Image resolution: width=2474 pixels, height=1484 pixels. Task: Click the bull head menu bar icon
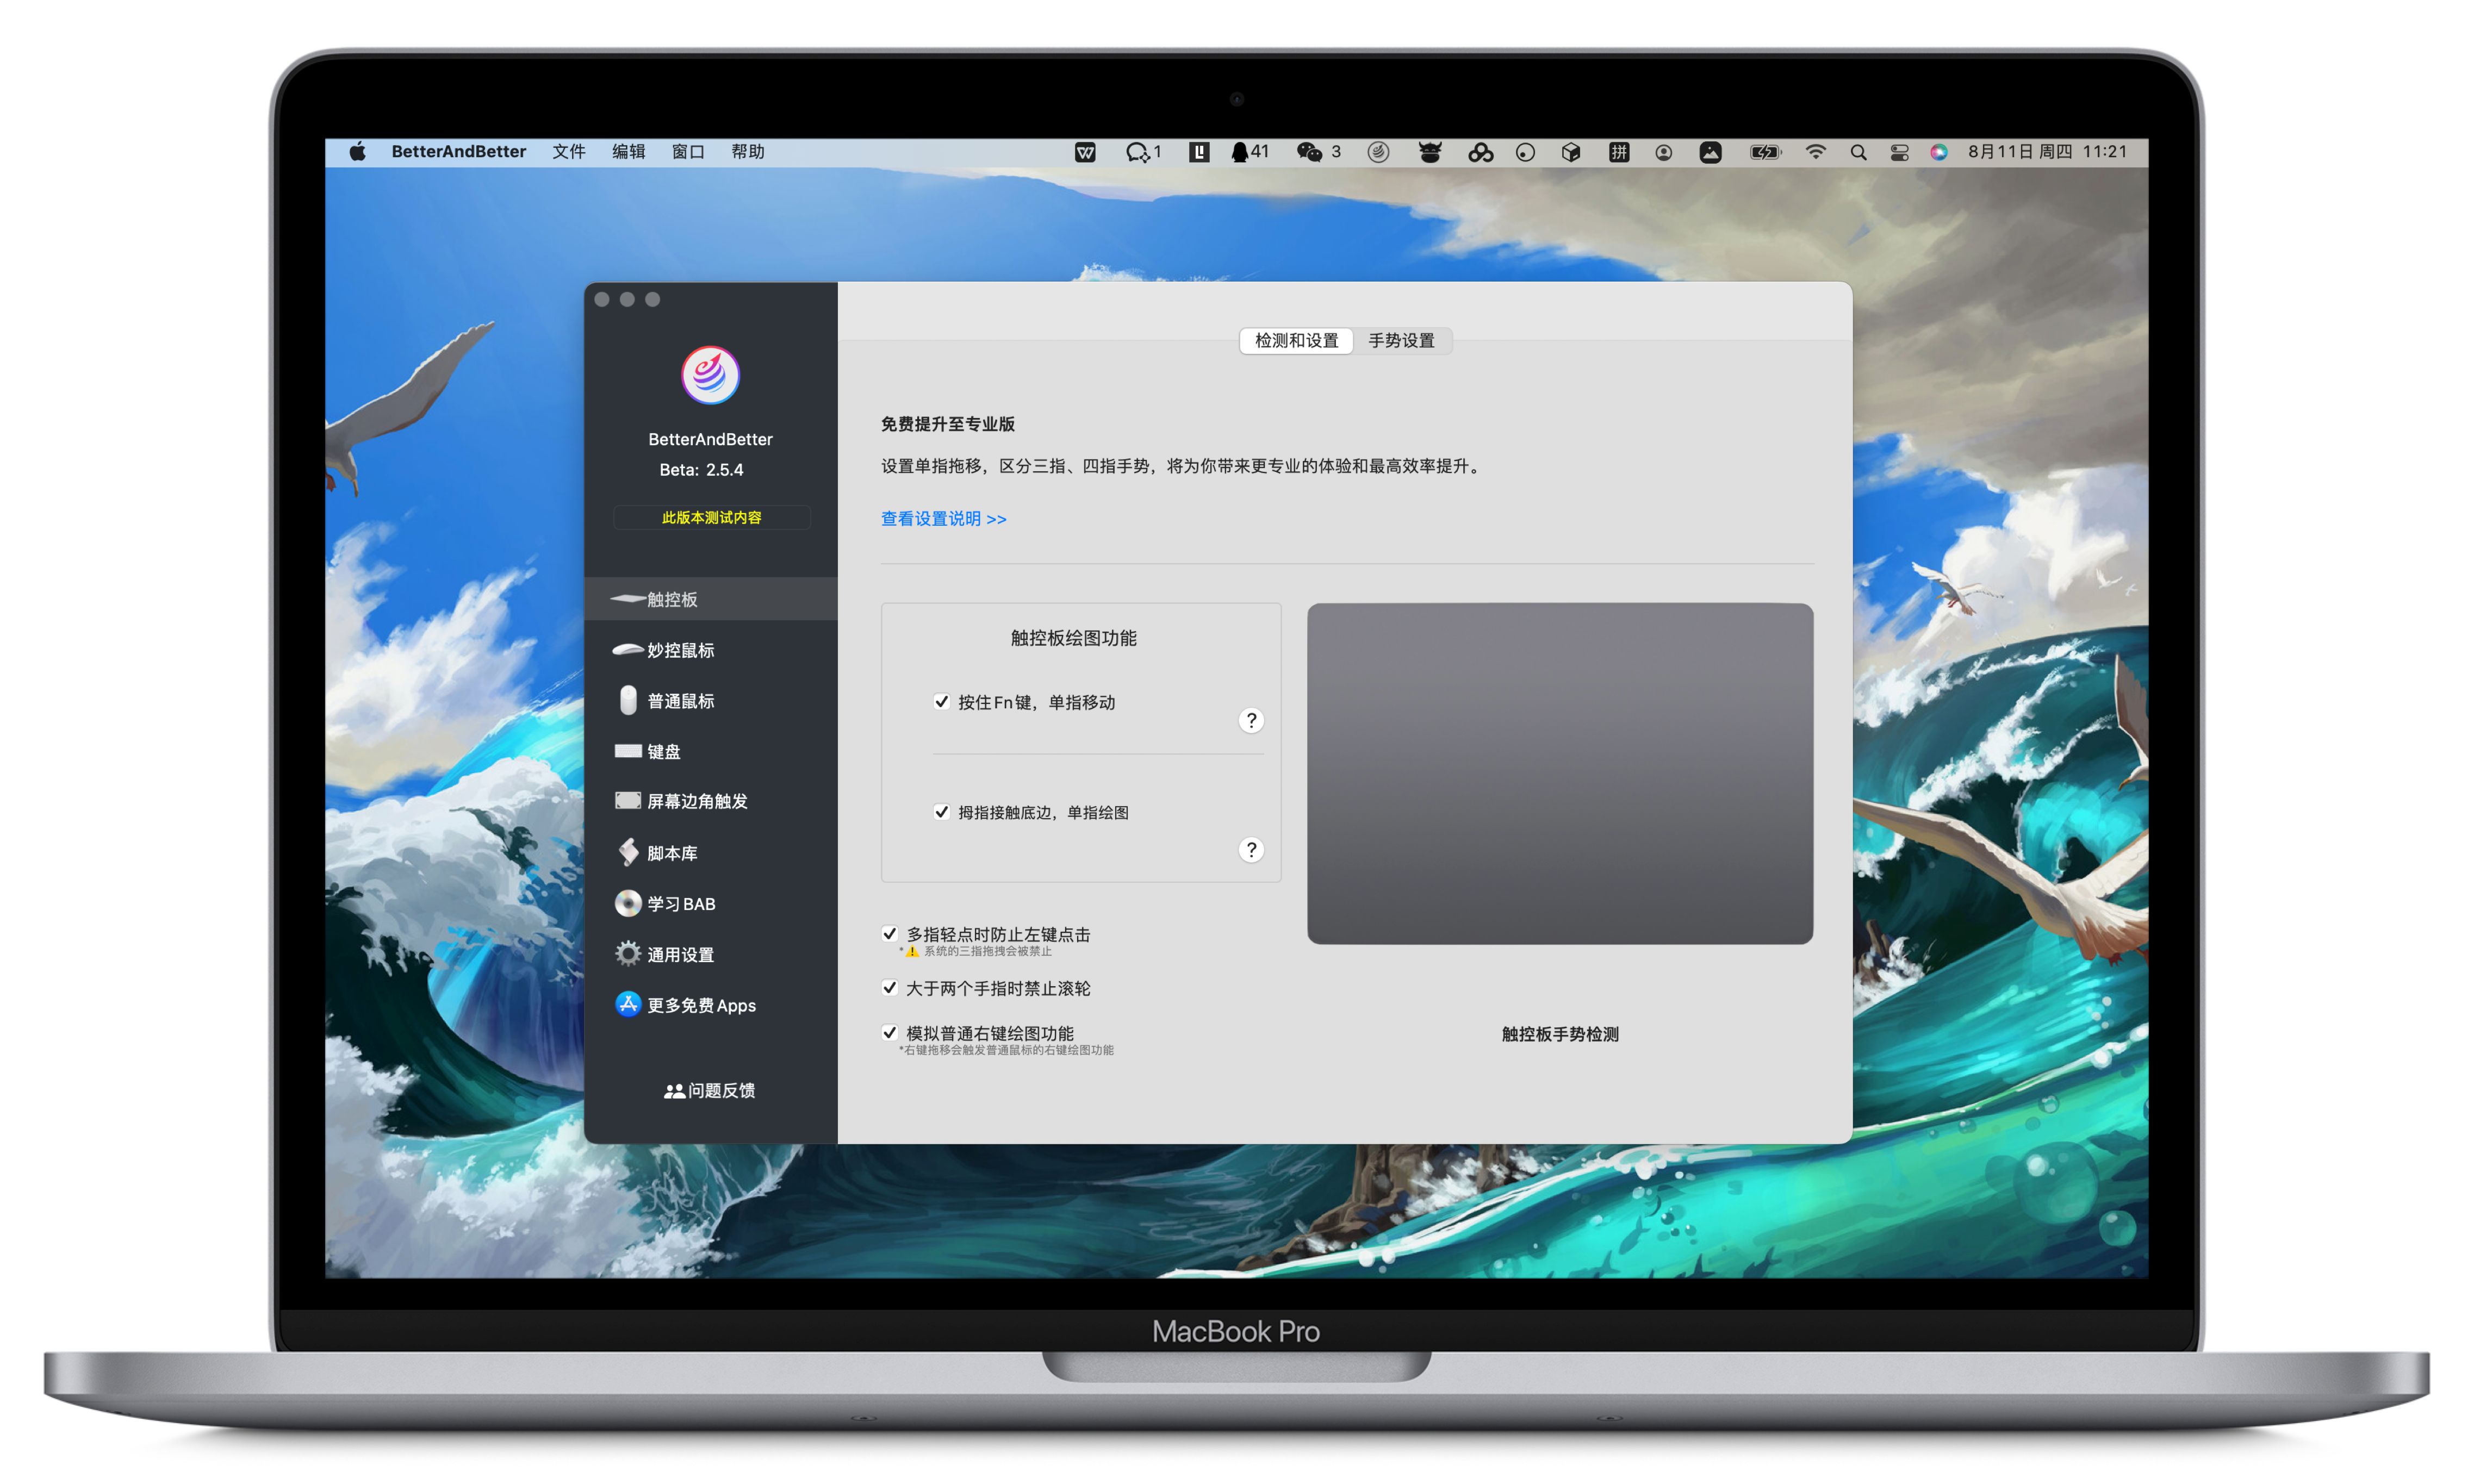pyautogui.click(x=1430, y=152)
